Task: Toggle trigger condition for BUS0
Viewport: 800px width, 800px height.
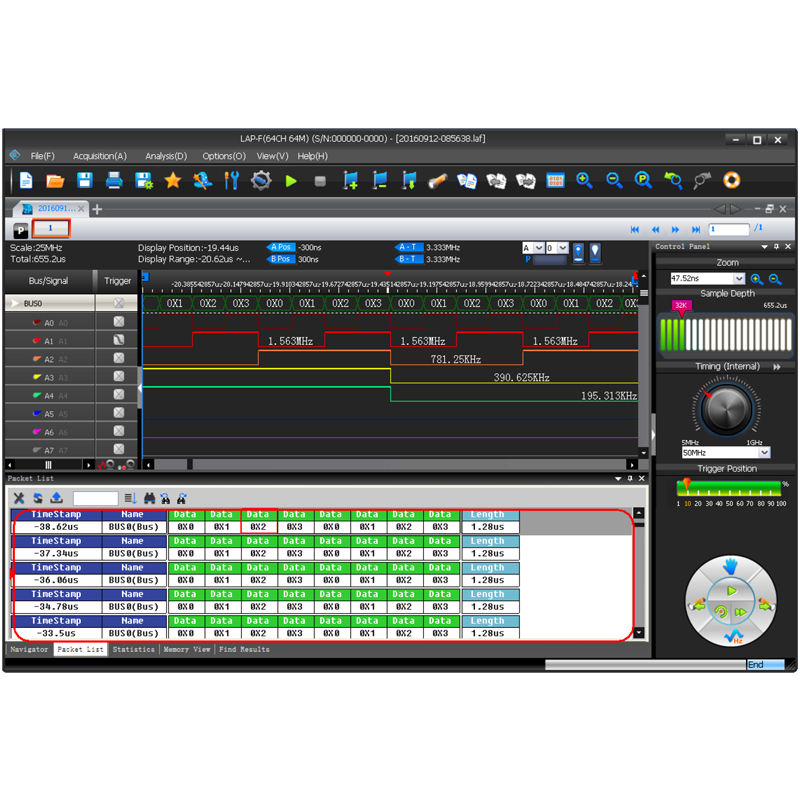Action: tap(118, 303)
